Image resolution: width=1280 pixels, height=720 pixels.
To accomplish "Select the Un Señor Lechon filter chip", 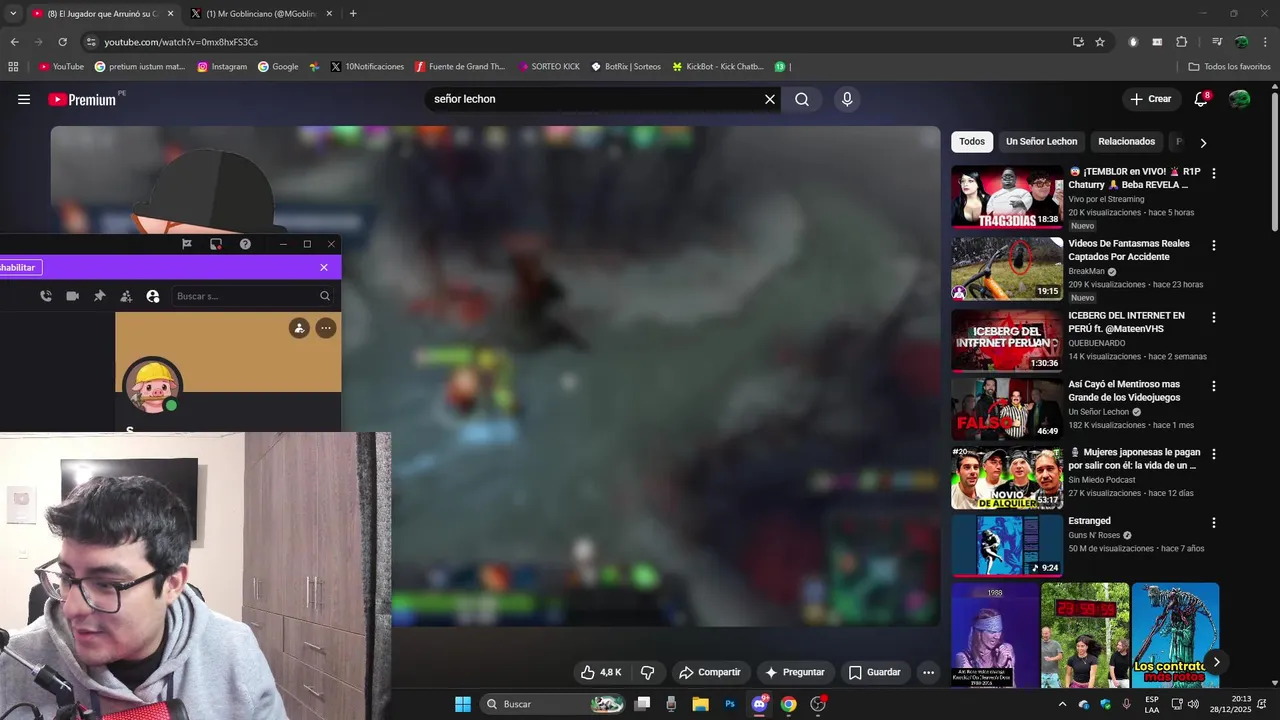I will tap(1041, 142).
